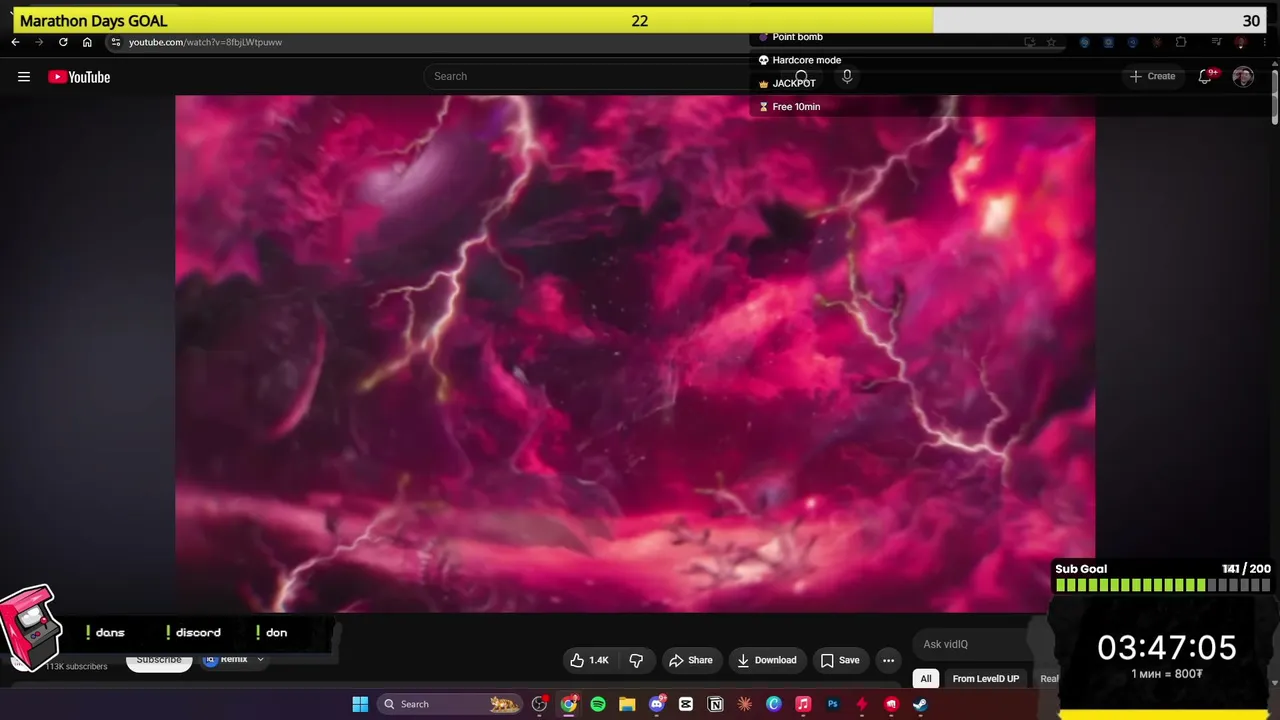Open the YouTube hamburger guide menu
The width and height of the screenshot is (1280, 720).
coord(24,77)
